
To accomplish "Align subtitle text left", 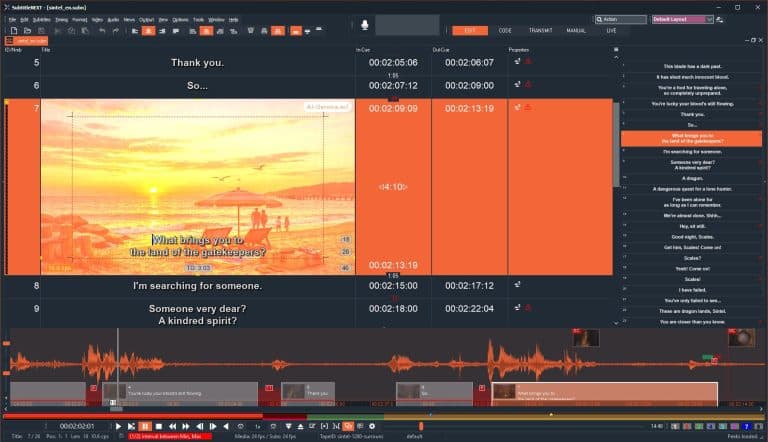I will [135, 31].
